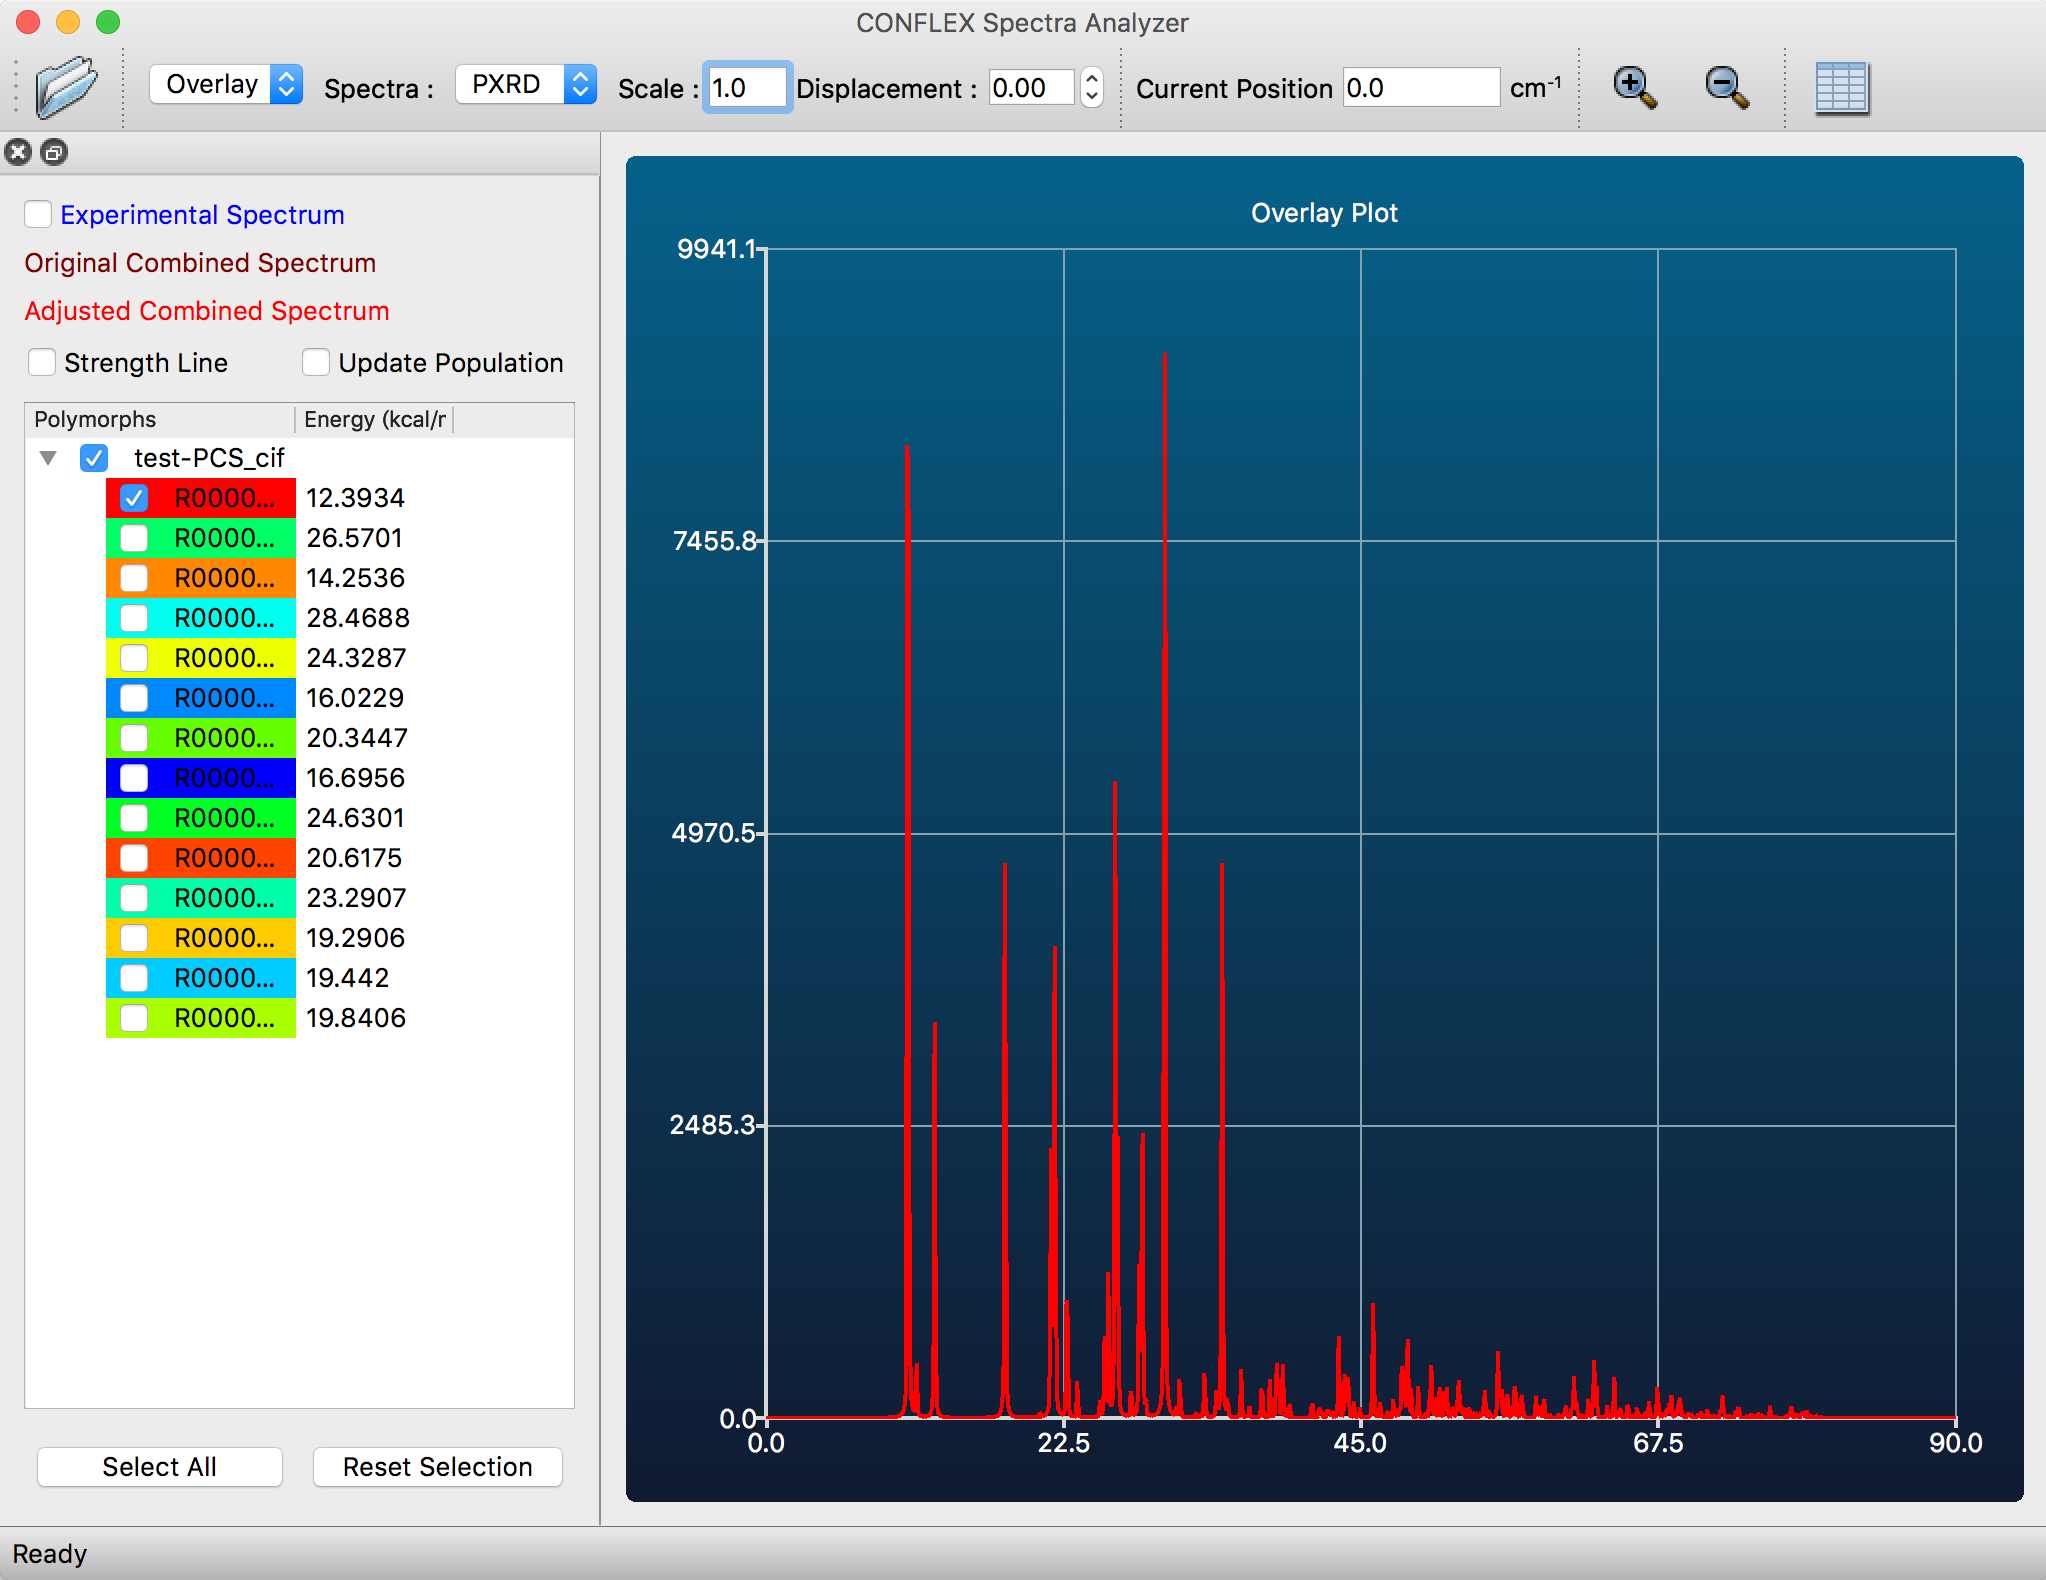Select the Original Combined Spectrum label
The height and width of the screenshot is (1580, 2046).
coord(199,263)
